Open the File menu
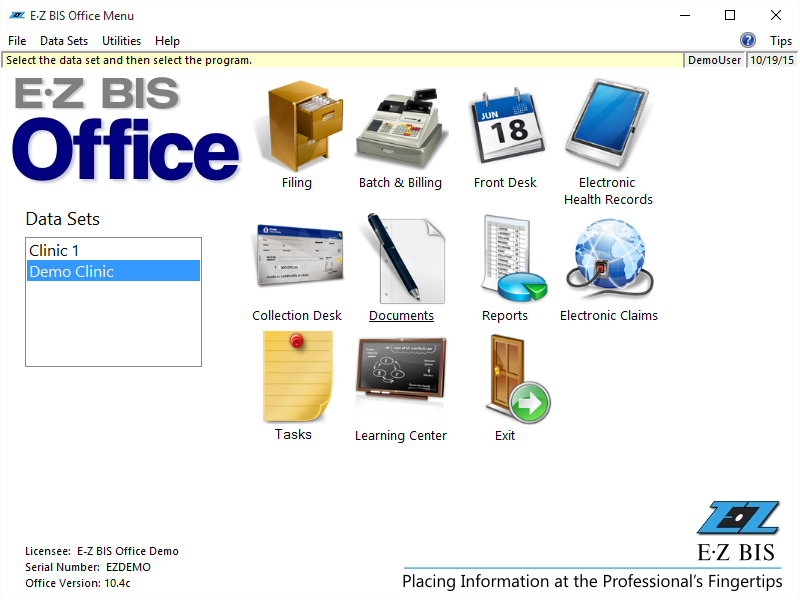Image resolution: width=800 pixels, height=600 pixels. point(17,41)
